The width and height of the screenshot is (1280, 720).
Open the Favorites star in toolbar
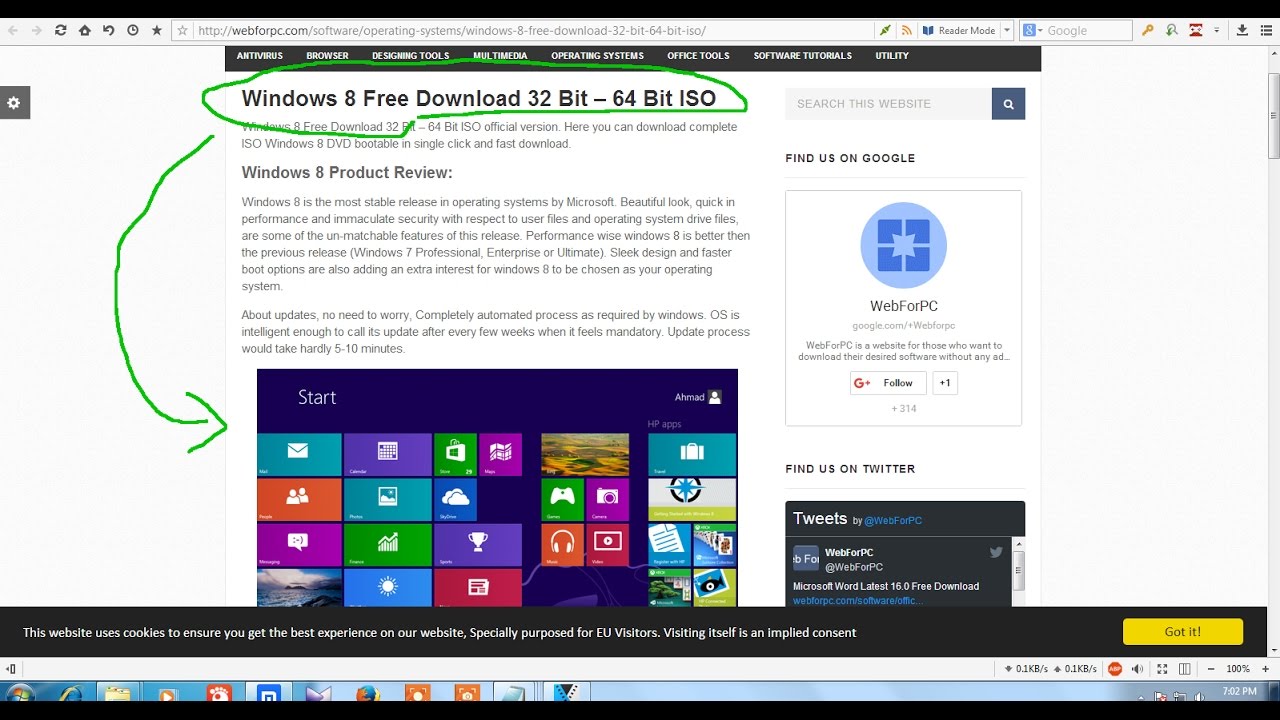point(157,31)
